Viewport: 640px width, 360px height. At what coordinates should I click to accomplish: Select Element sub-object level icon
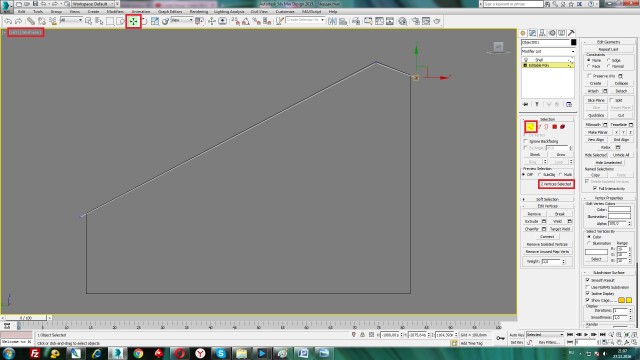coord(562,127)
